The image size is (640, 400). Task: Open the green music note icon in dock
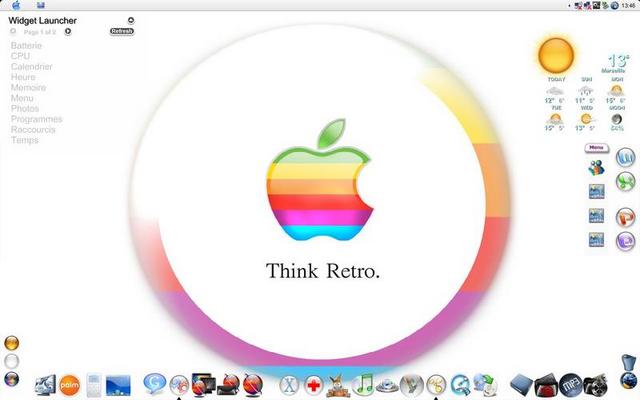point(362,384)
